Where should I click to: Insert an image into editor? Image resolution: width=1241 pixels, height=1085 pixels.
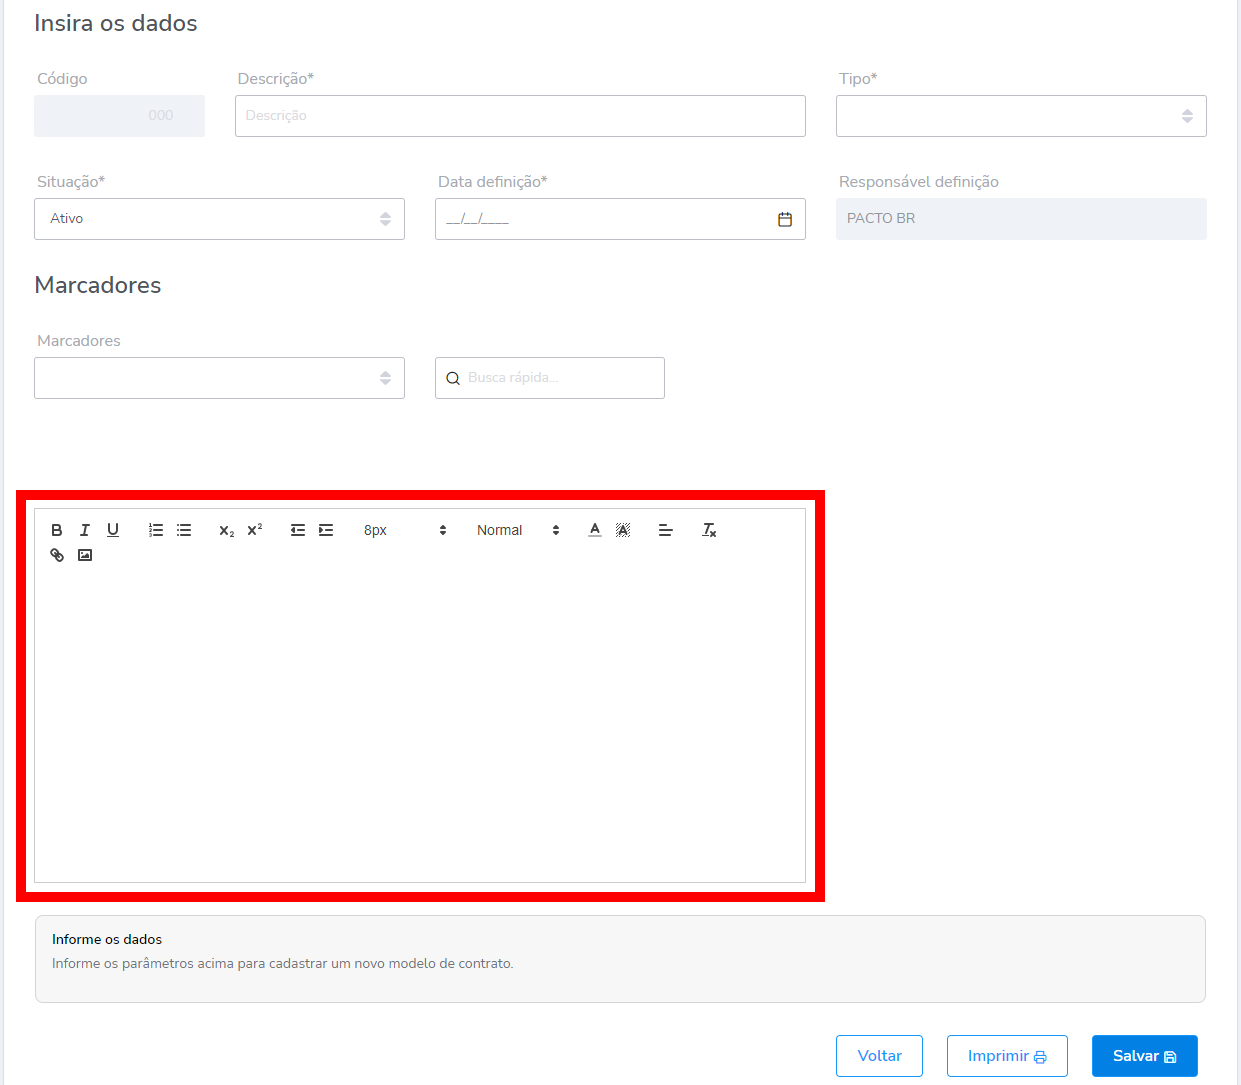85,555
